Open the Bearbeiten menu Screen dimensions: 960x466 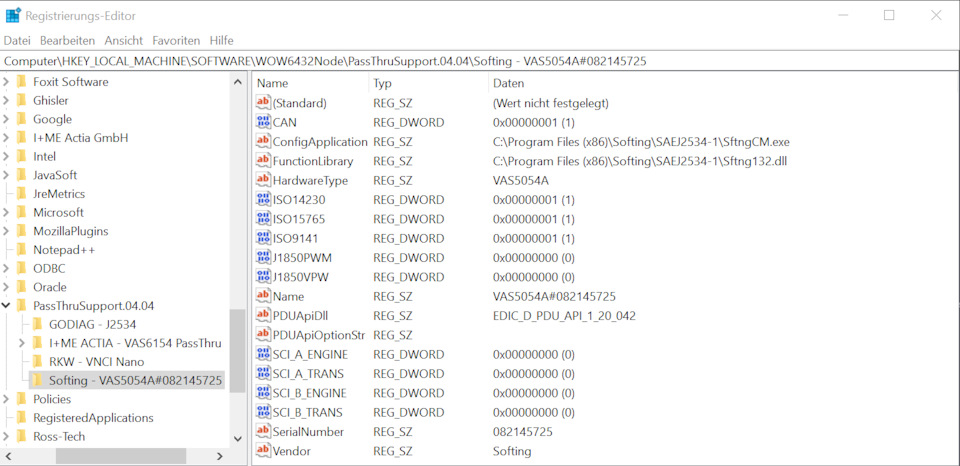point(67,40)
